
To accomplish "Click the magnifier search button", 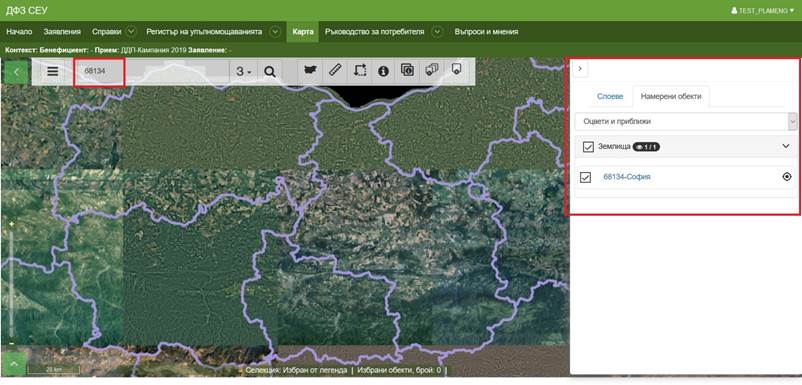I will click(270, 72).
